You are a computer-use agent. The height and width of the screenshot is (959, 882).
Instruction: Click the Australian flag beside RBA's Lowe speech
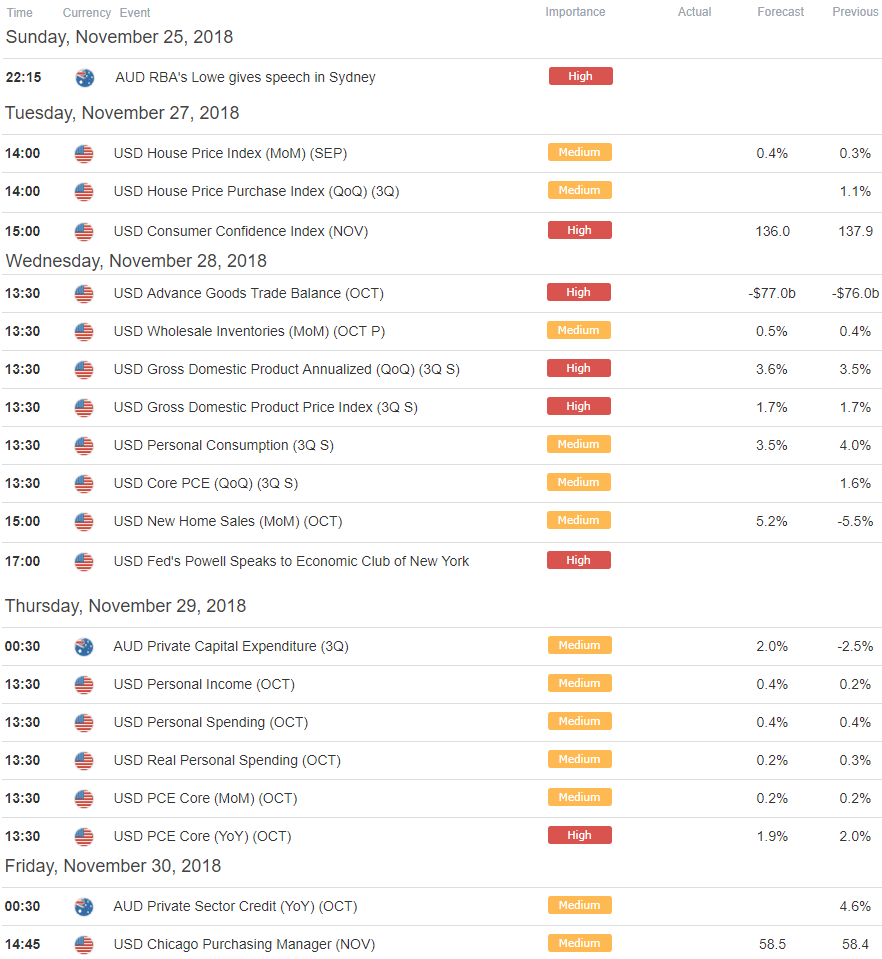tap(85, 78)
